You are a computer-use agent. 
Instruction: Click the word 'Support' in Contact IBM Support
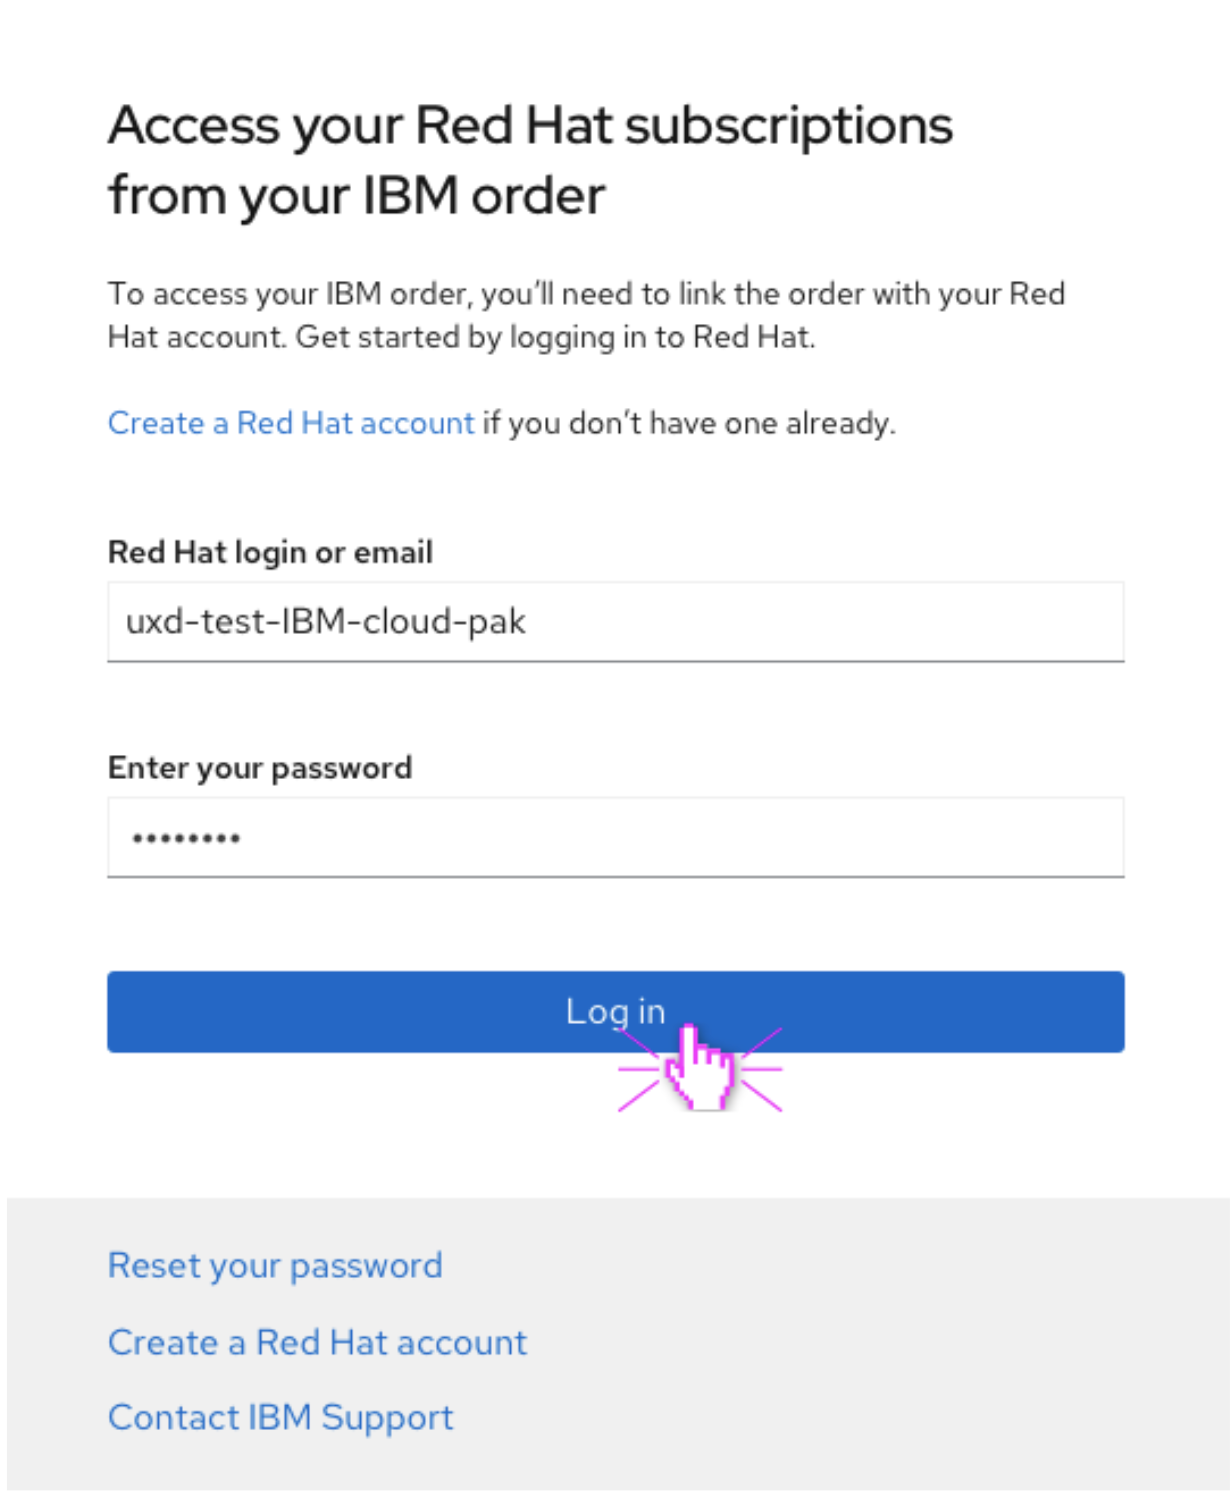tap(387, 1418)
